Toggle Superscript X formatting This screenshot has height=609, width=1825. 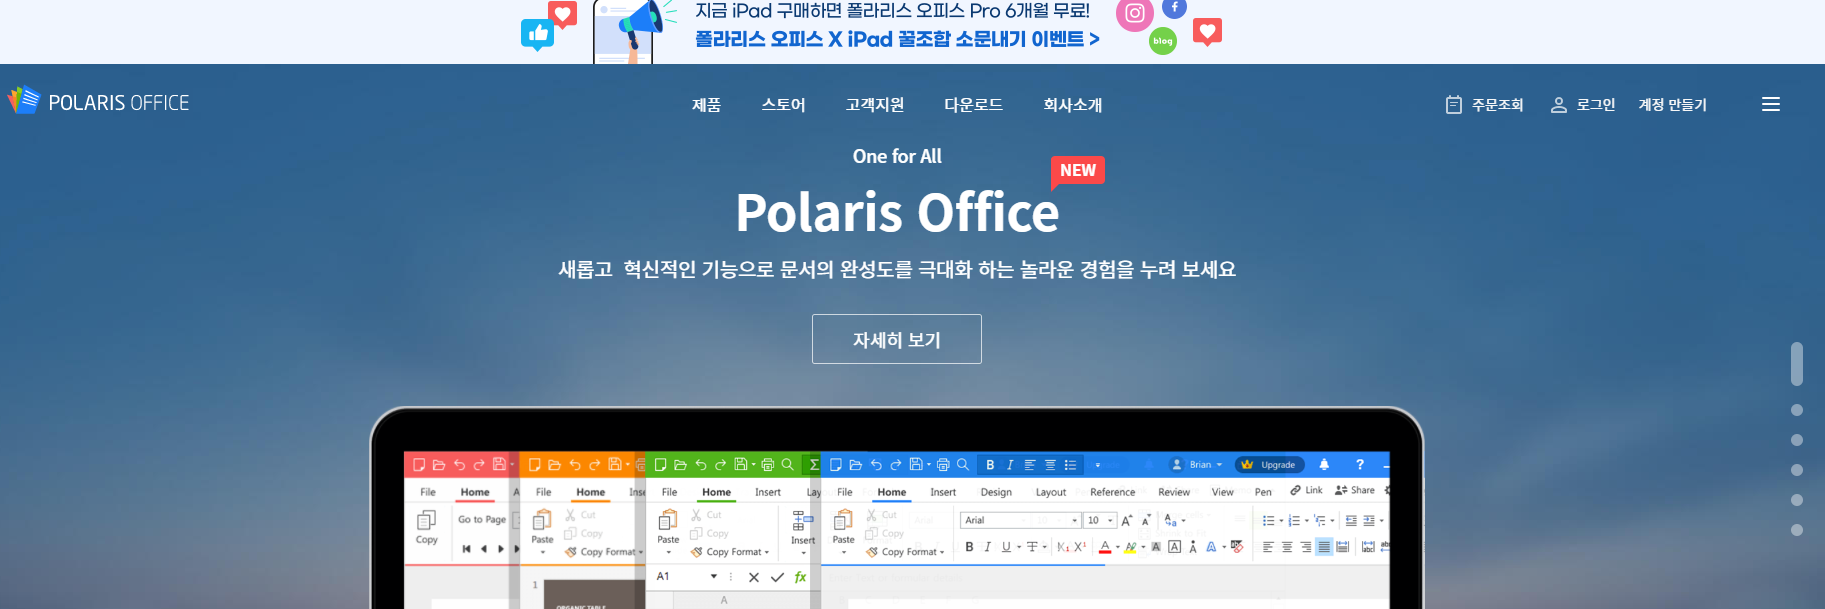click(1081, 547)
